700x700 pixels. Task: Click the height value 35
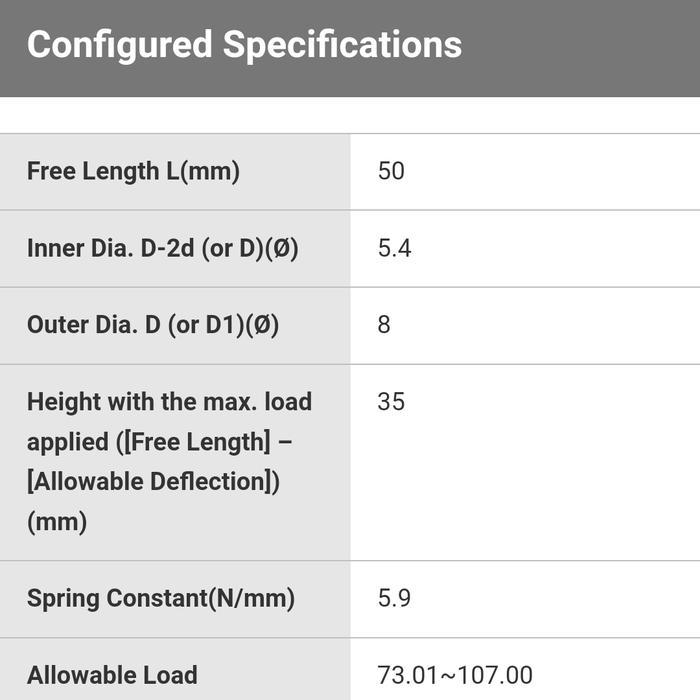click(391, 402)
